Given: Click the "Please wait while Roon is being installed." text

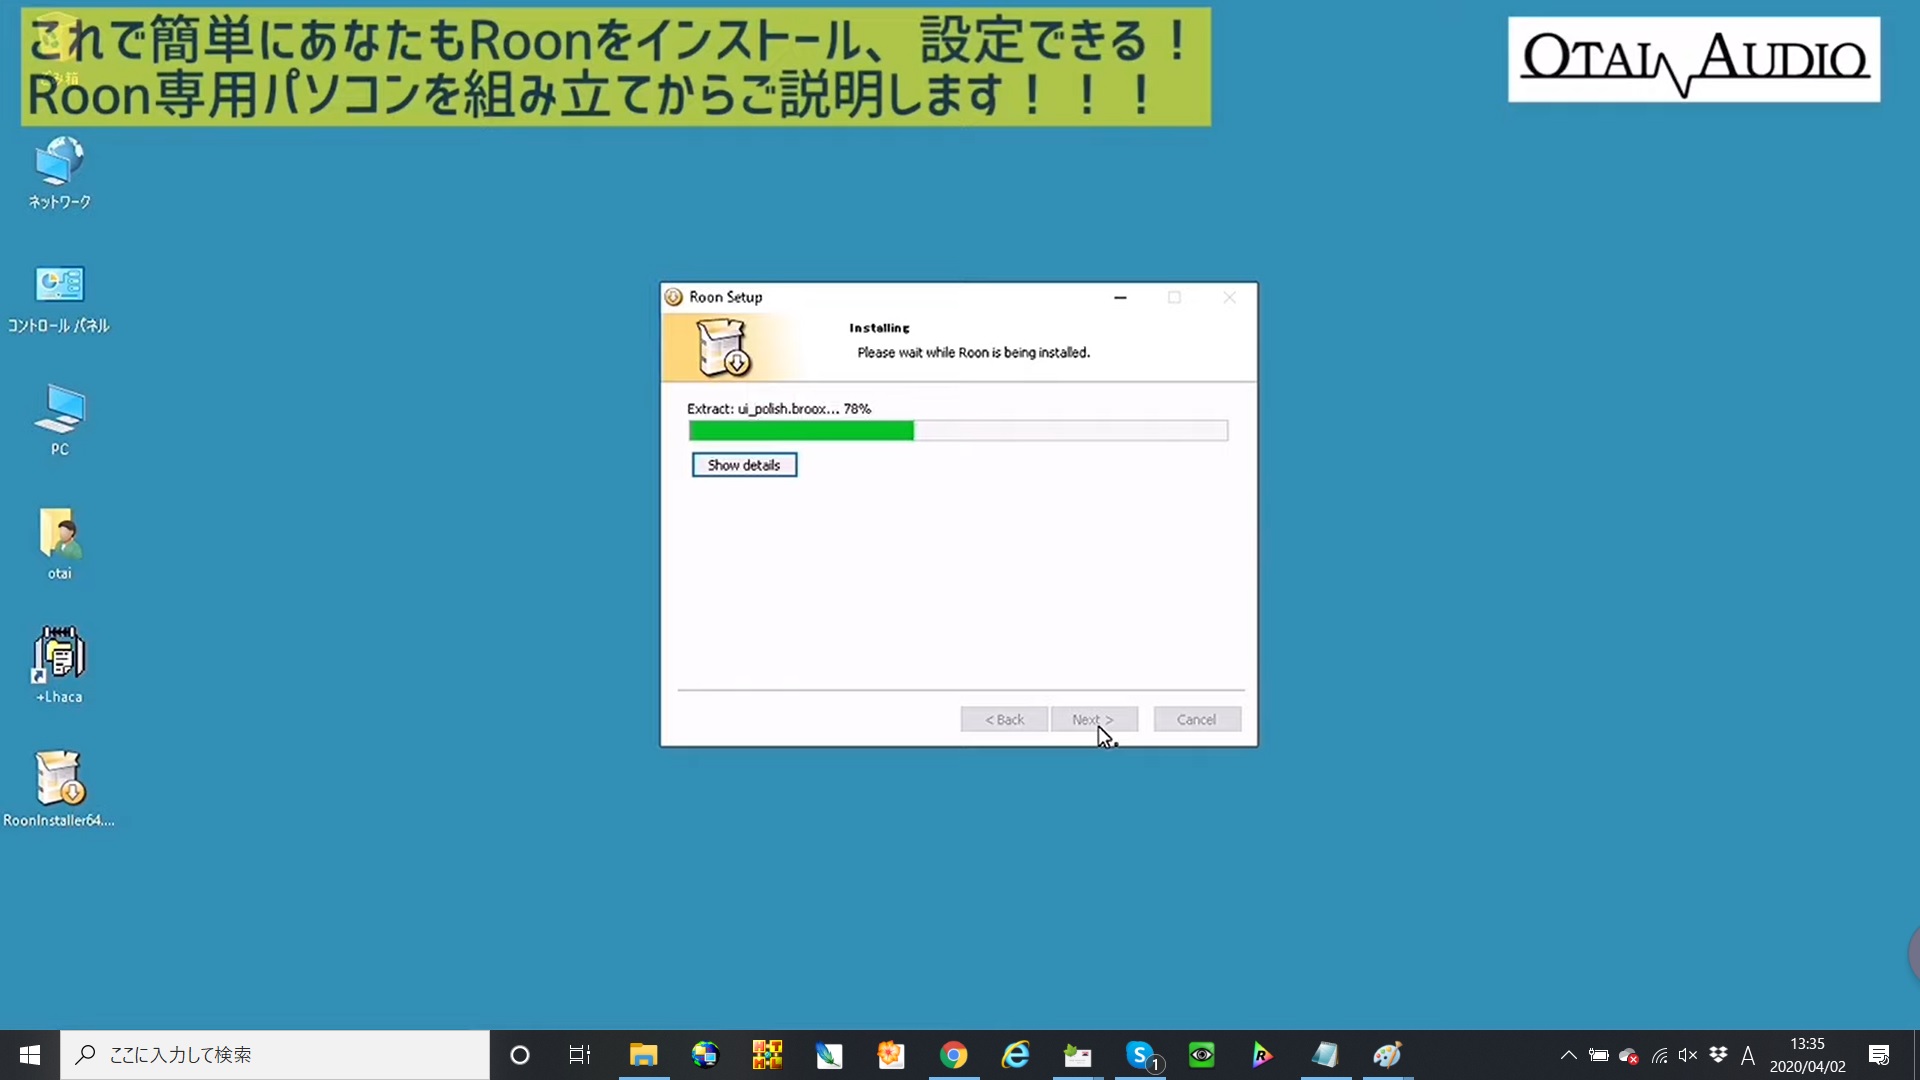Looking at the screenshot, I should (973, 352).
